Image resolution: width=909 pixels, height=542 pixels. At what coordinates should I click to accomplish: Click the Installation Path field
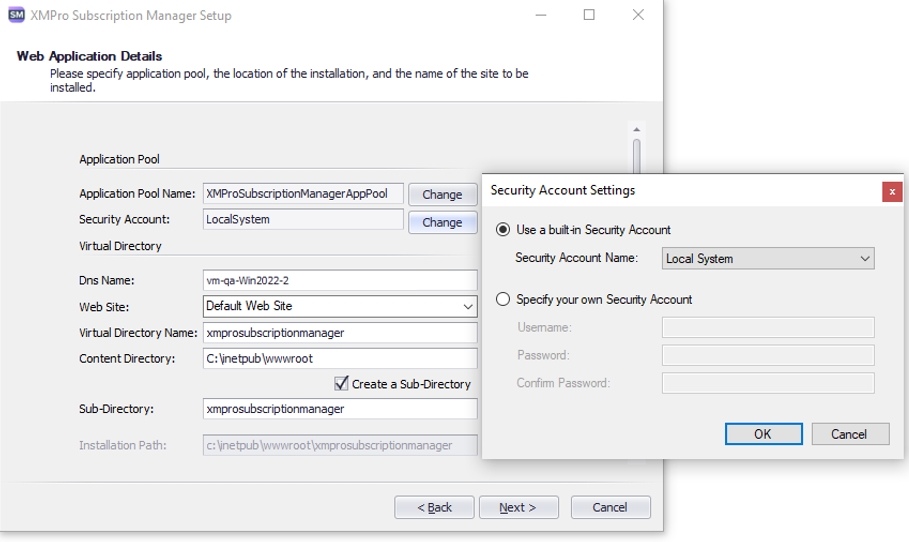(x=340, y=445)
